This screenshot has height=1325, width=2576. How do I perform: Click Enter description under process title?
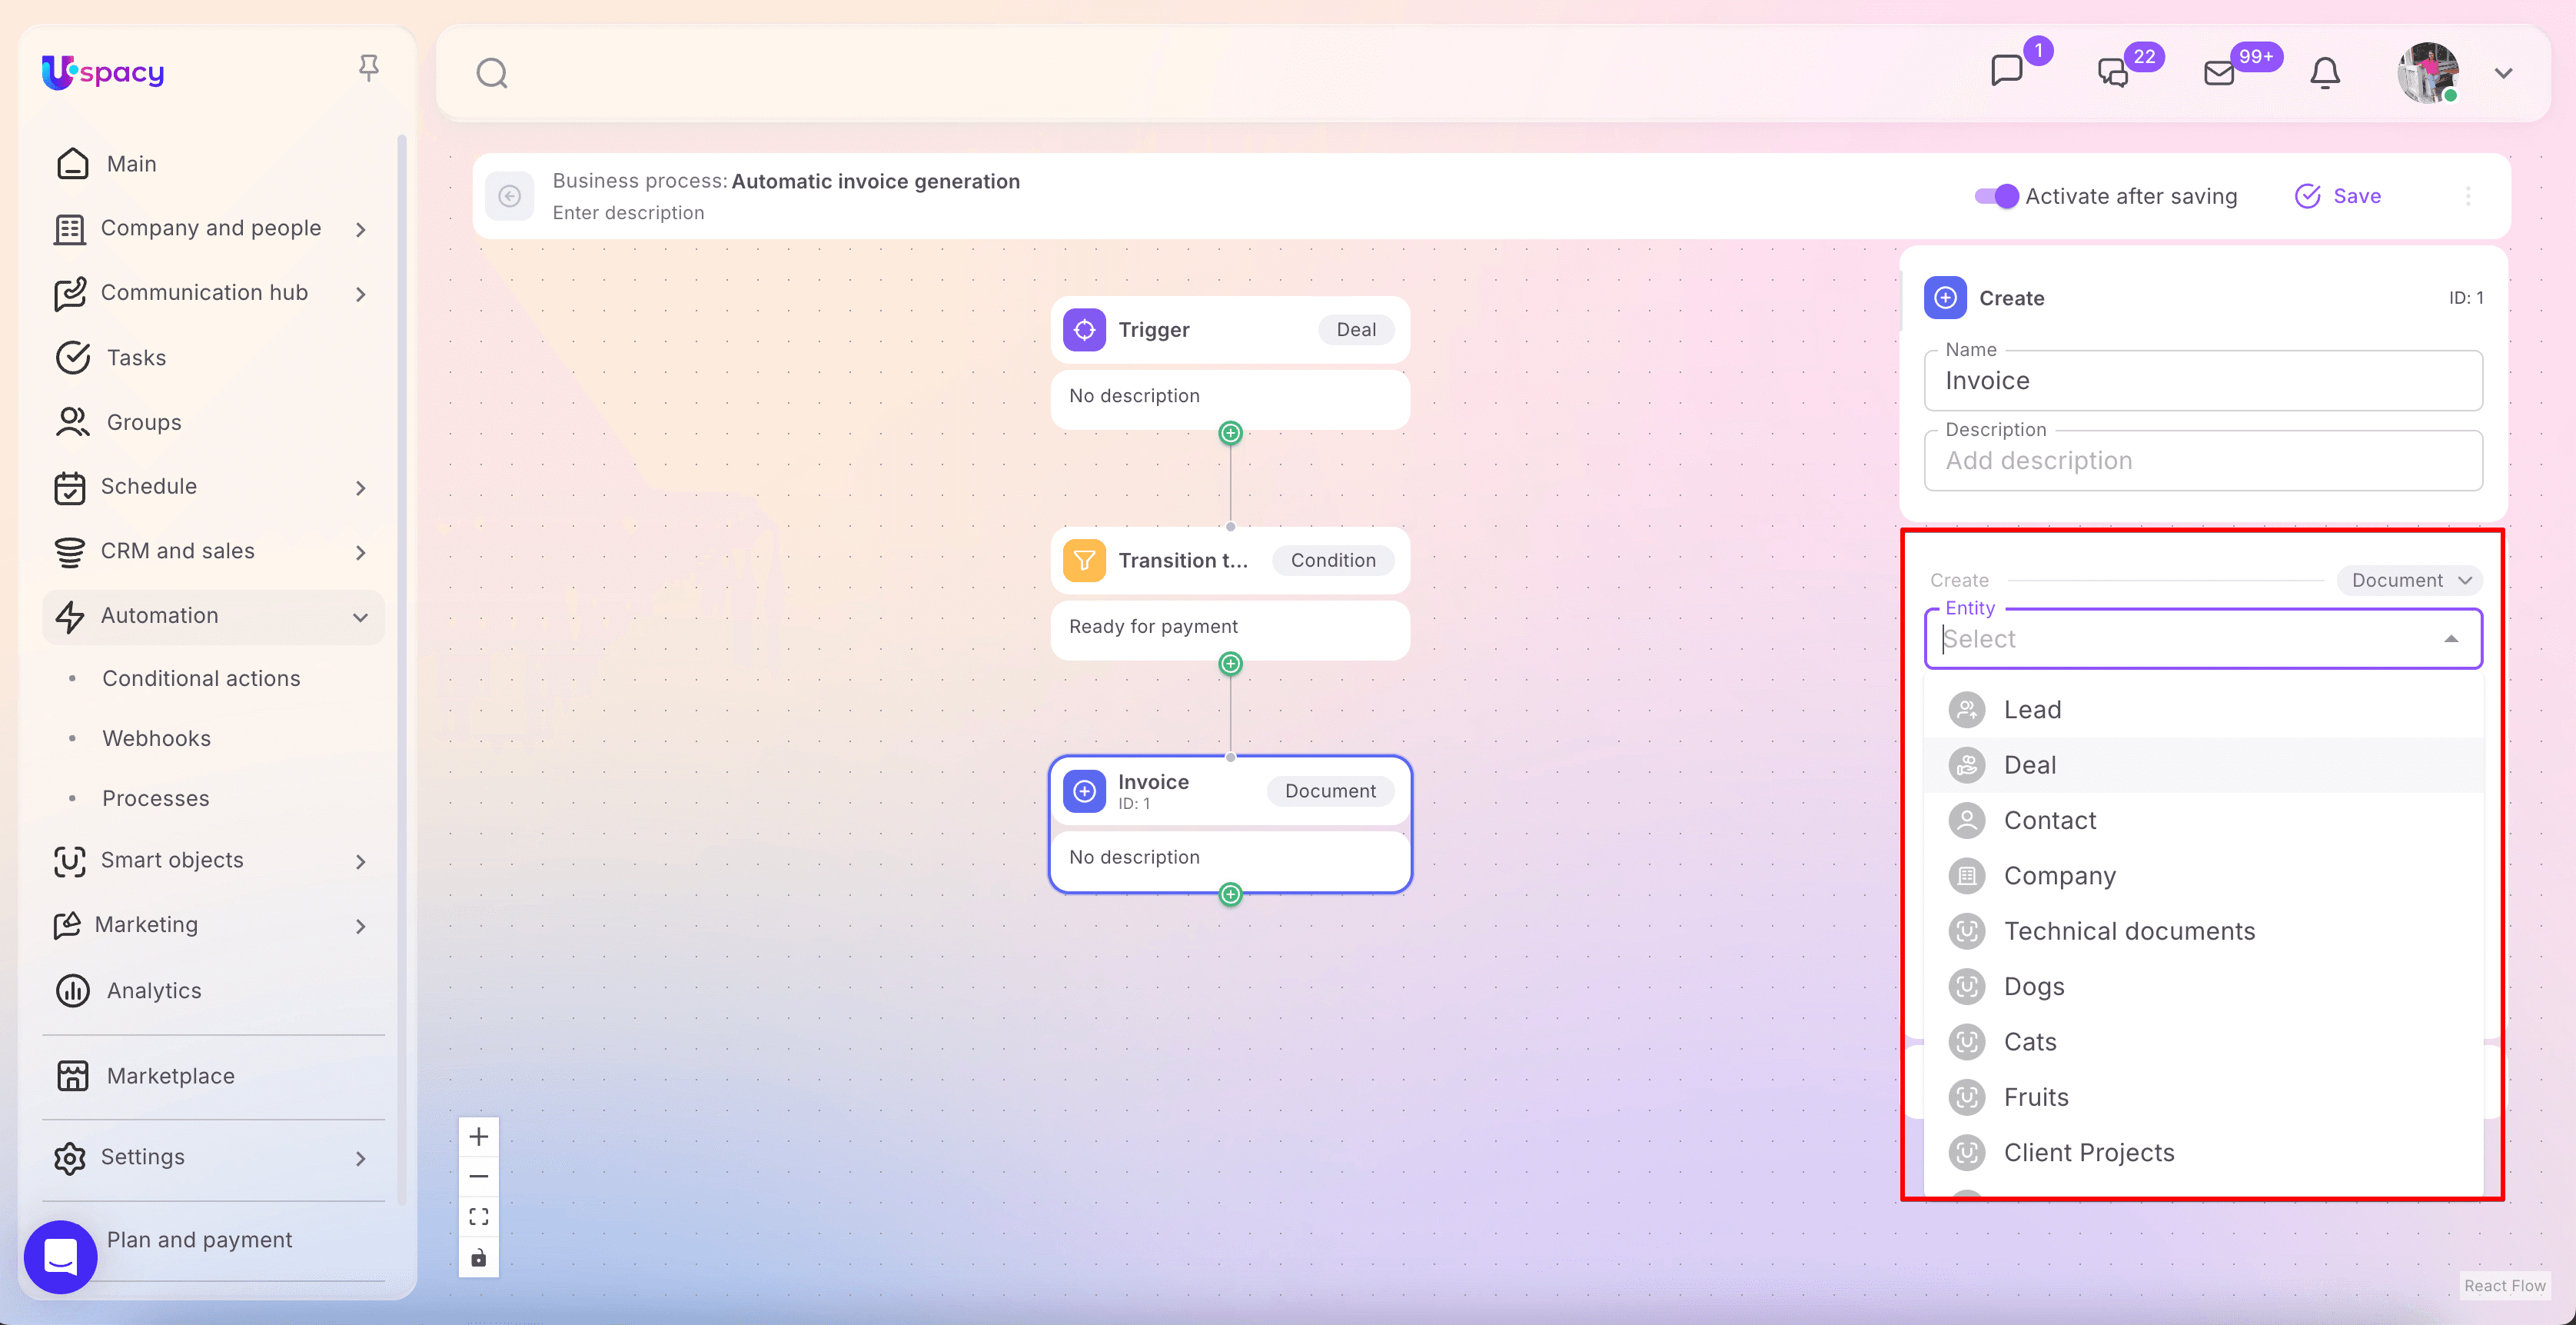[628, 213]
